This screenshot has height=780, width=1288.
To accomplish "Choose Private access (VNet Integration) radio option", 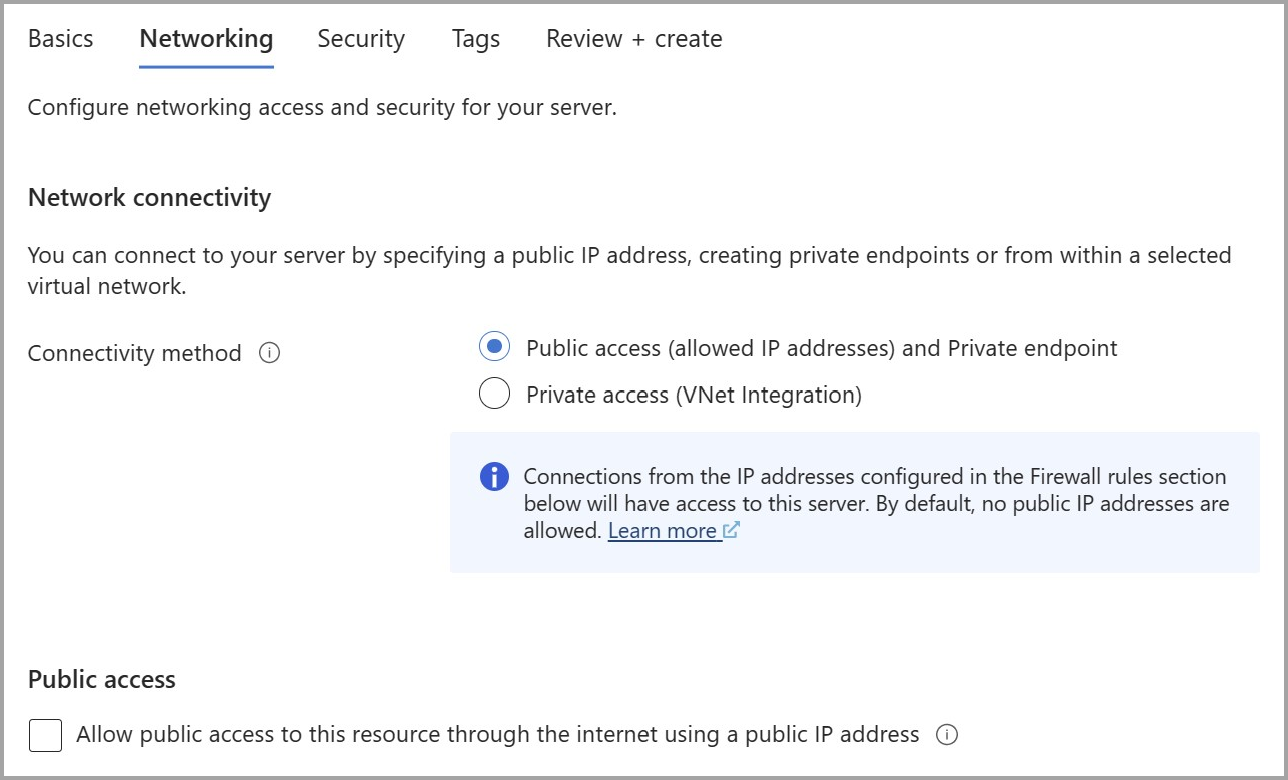I will point(494,395).
